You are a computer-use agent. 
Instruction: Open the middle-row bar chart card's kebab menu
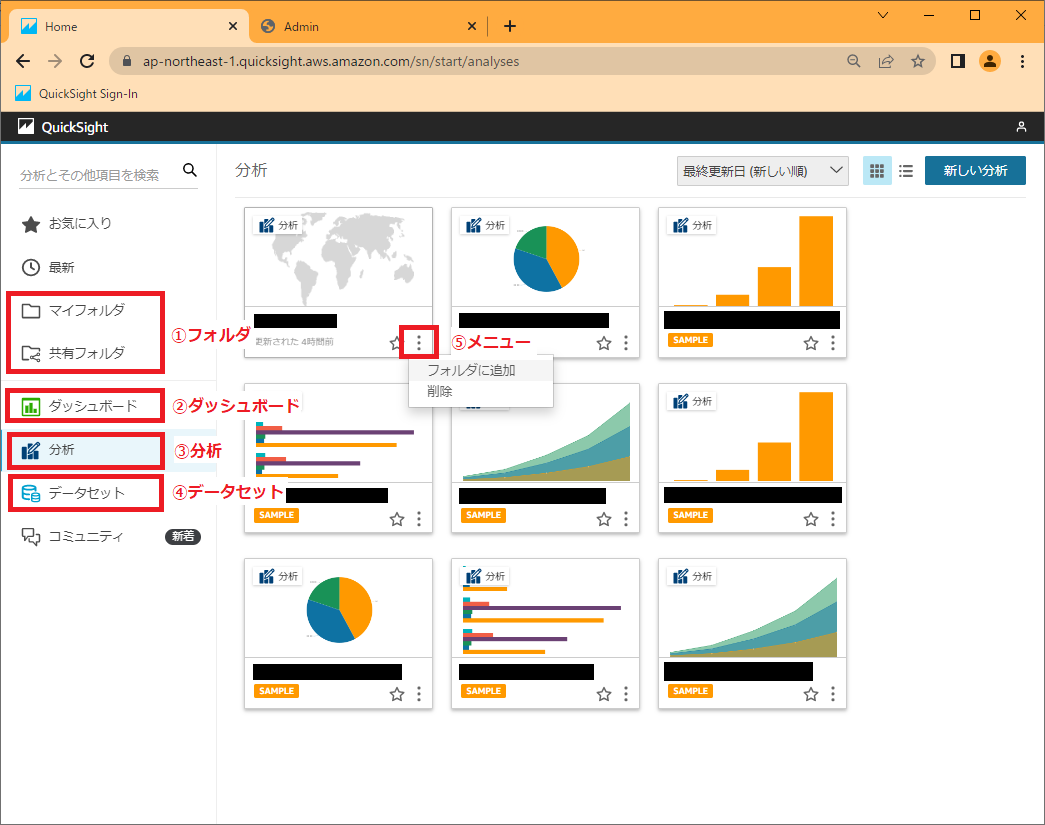[833, 518]
